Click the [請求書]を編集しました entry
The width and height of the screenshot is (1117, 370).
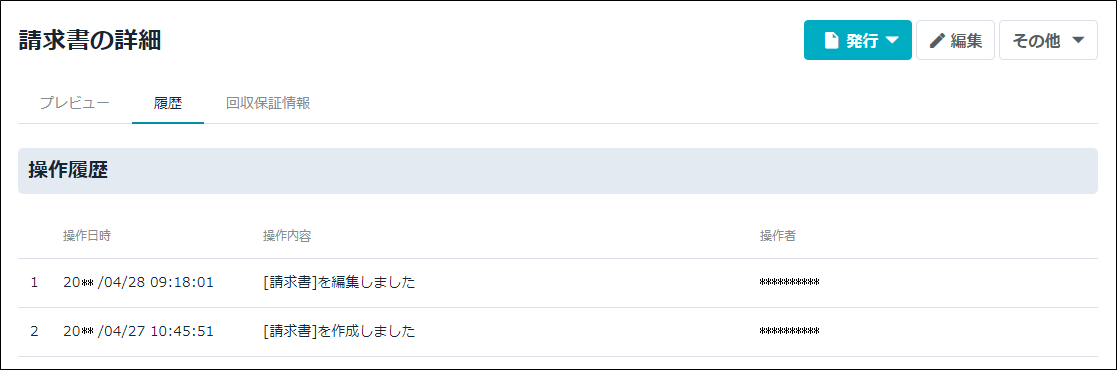338,282
